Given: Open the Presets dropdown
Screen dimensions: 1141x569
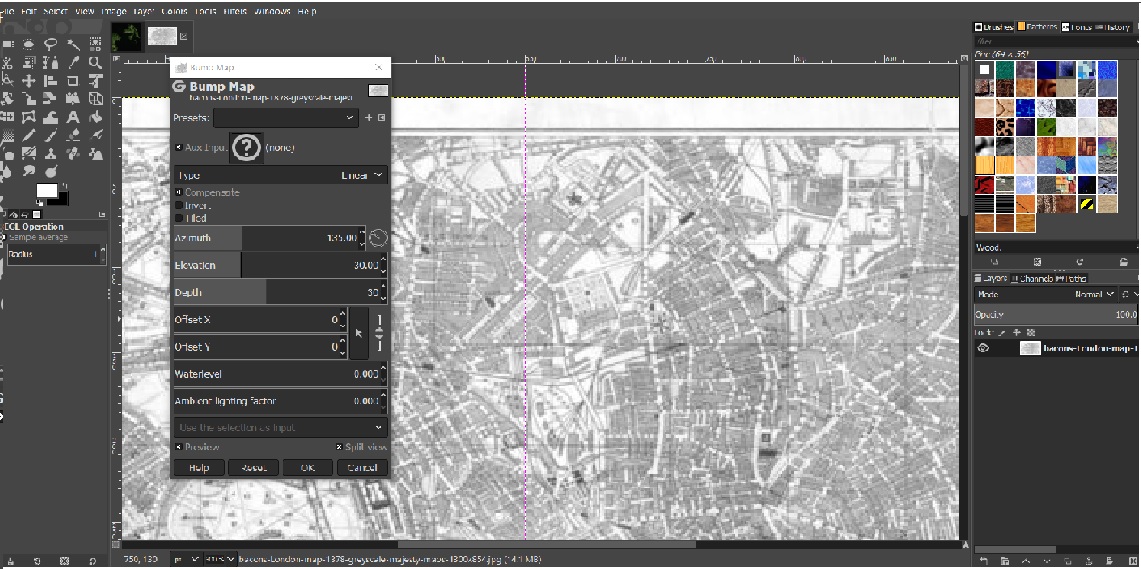Looking at the screenshot, I should pos(285,118).
